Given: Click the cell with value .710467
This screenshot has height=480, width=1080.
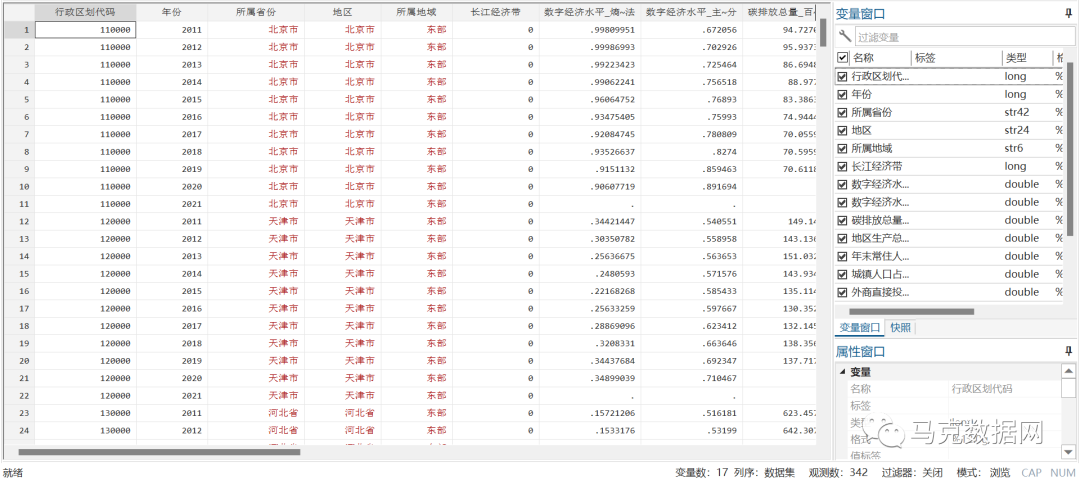Looking at the screenshot, I should tap(692, 378).
